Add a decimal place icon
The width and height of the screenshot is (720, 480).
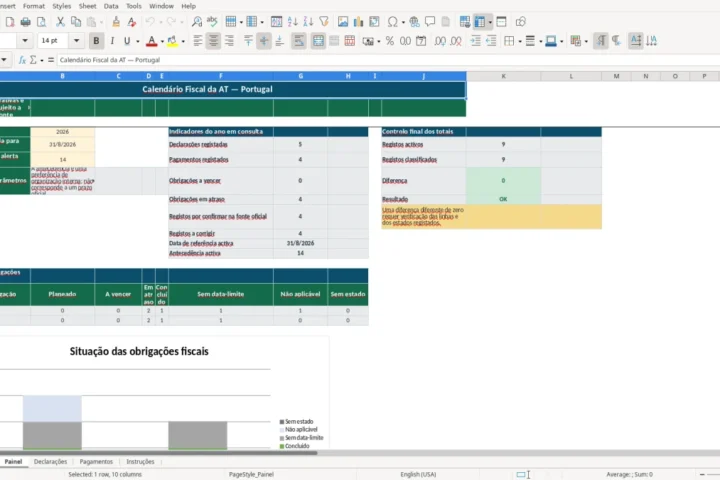point(440,41)
